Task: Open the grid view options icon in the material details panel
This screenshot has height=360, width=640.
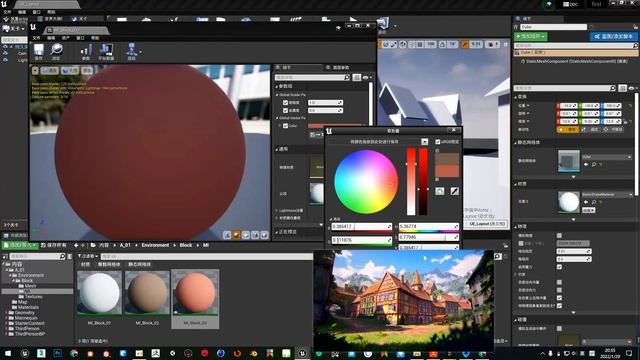Action: coord(356,78)
